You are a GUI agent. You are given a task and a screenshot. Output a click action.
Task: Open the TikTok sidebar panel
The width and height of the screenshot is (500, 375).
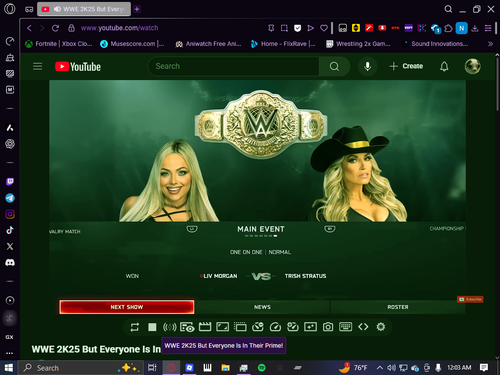[10, 230]
